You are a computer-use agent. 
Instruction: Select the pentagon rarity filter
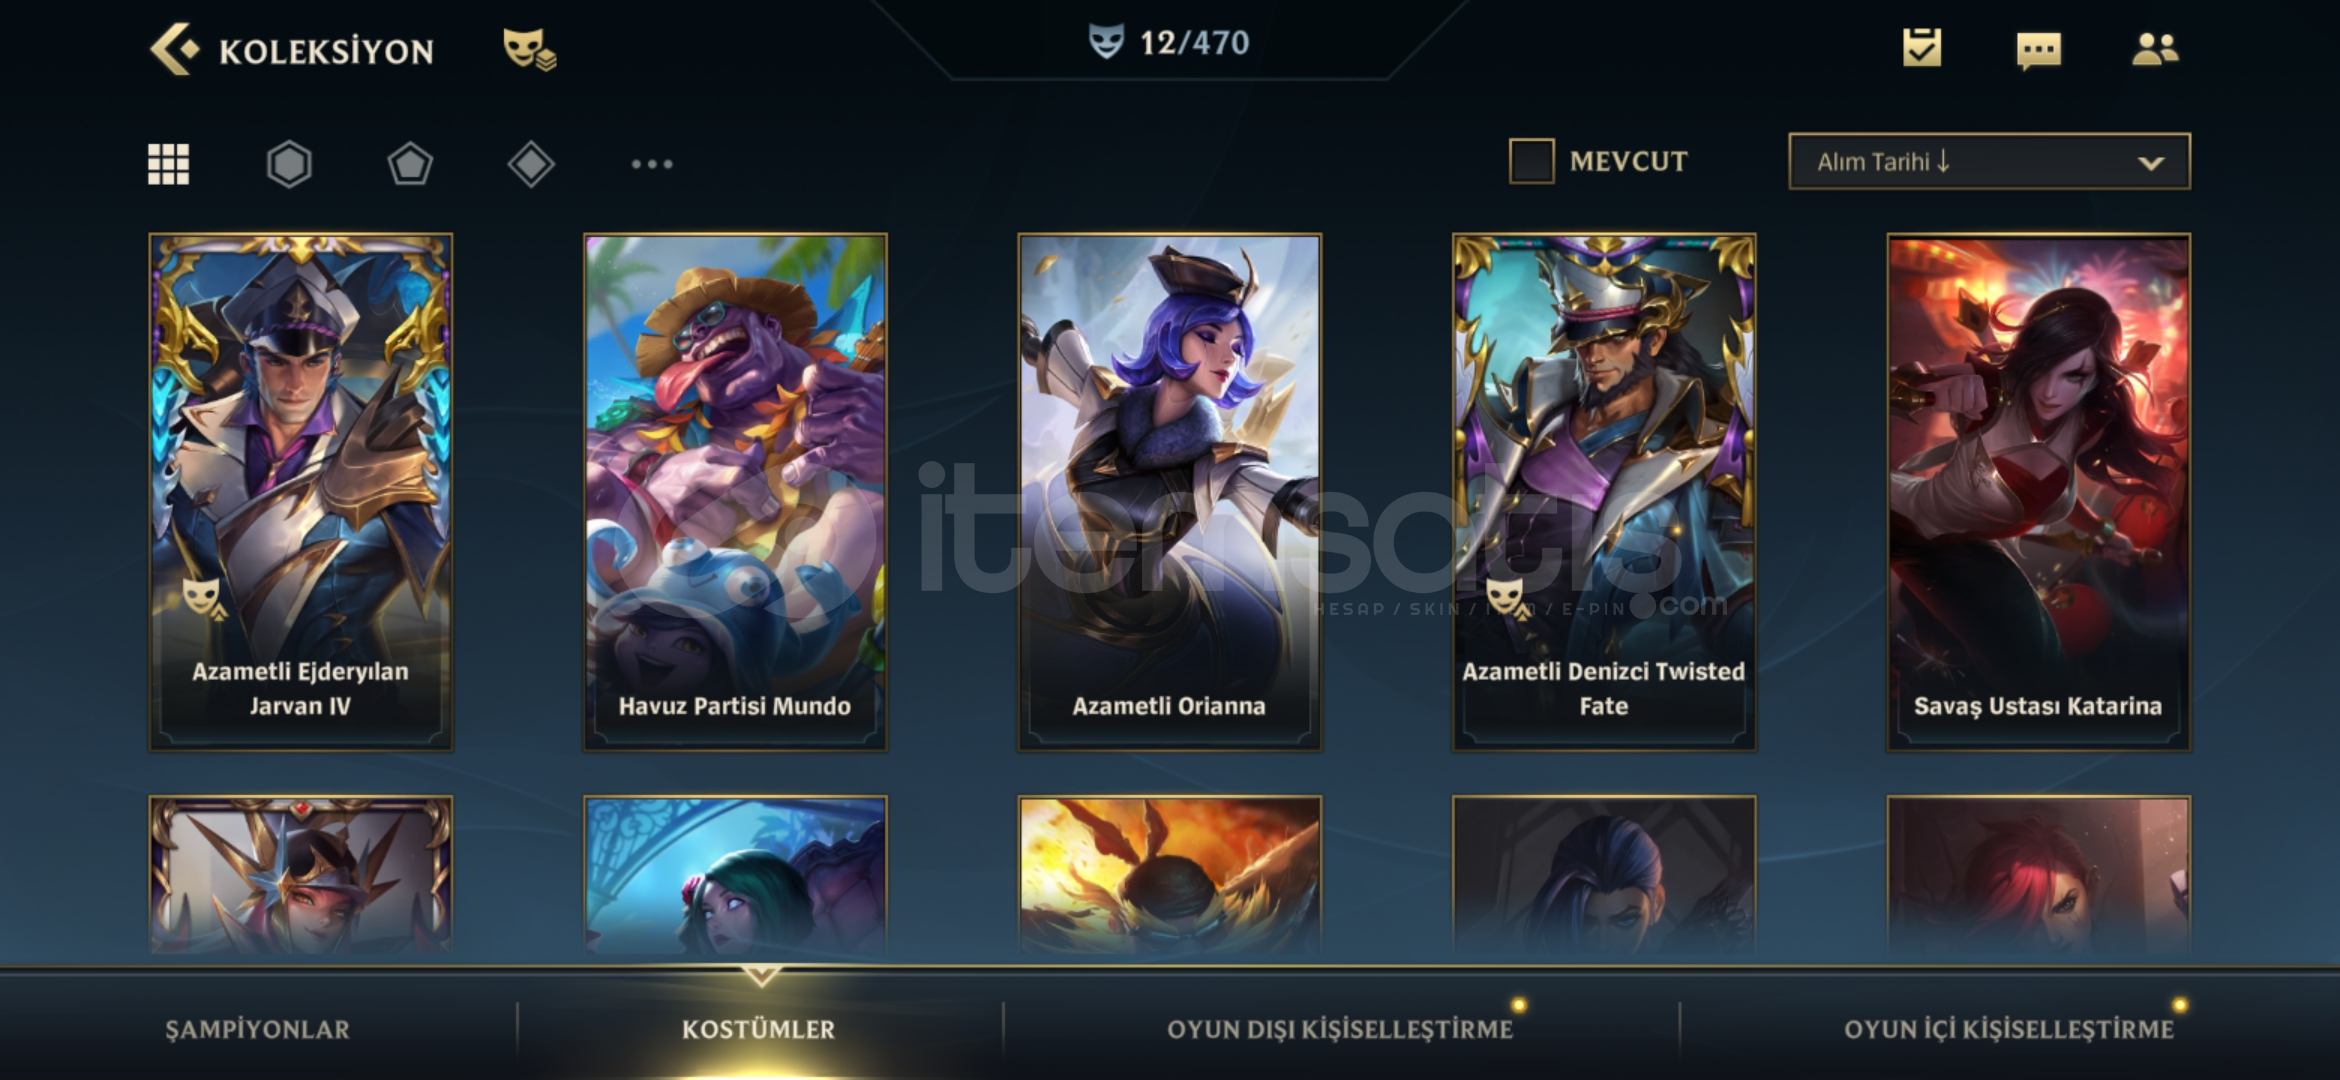point(410,164)
